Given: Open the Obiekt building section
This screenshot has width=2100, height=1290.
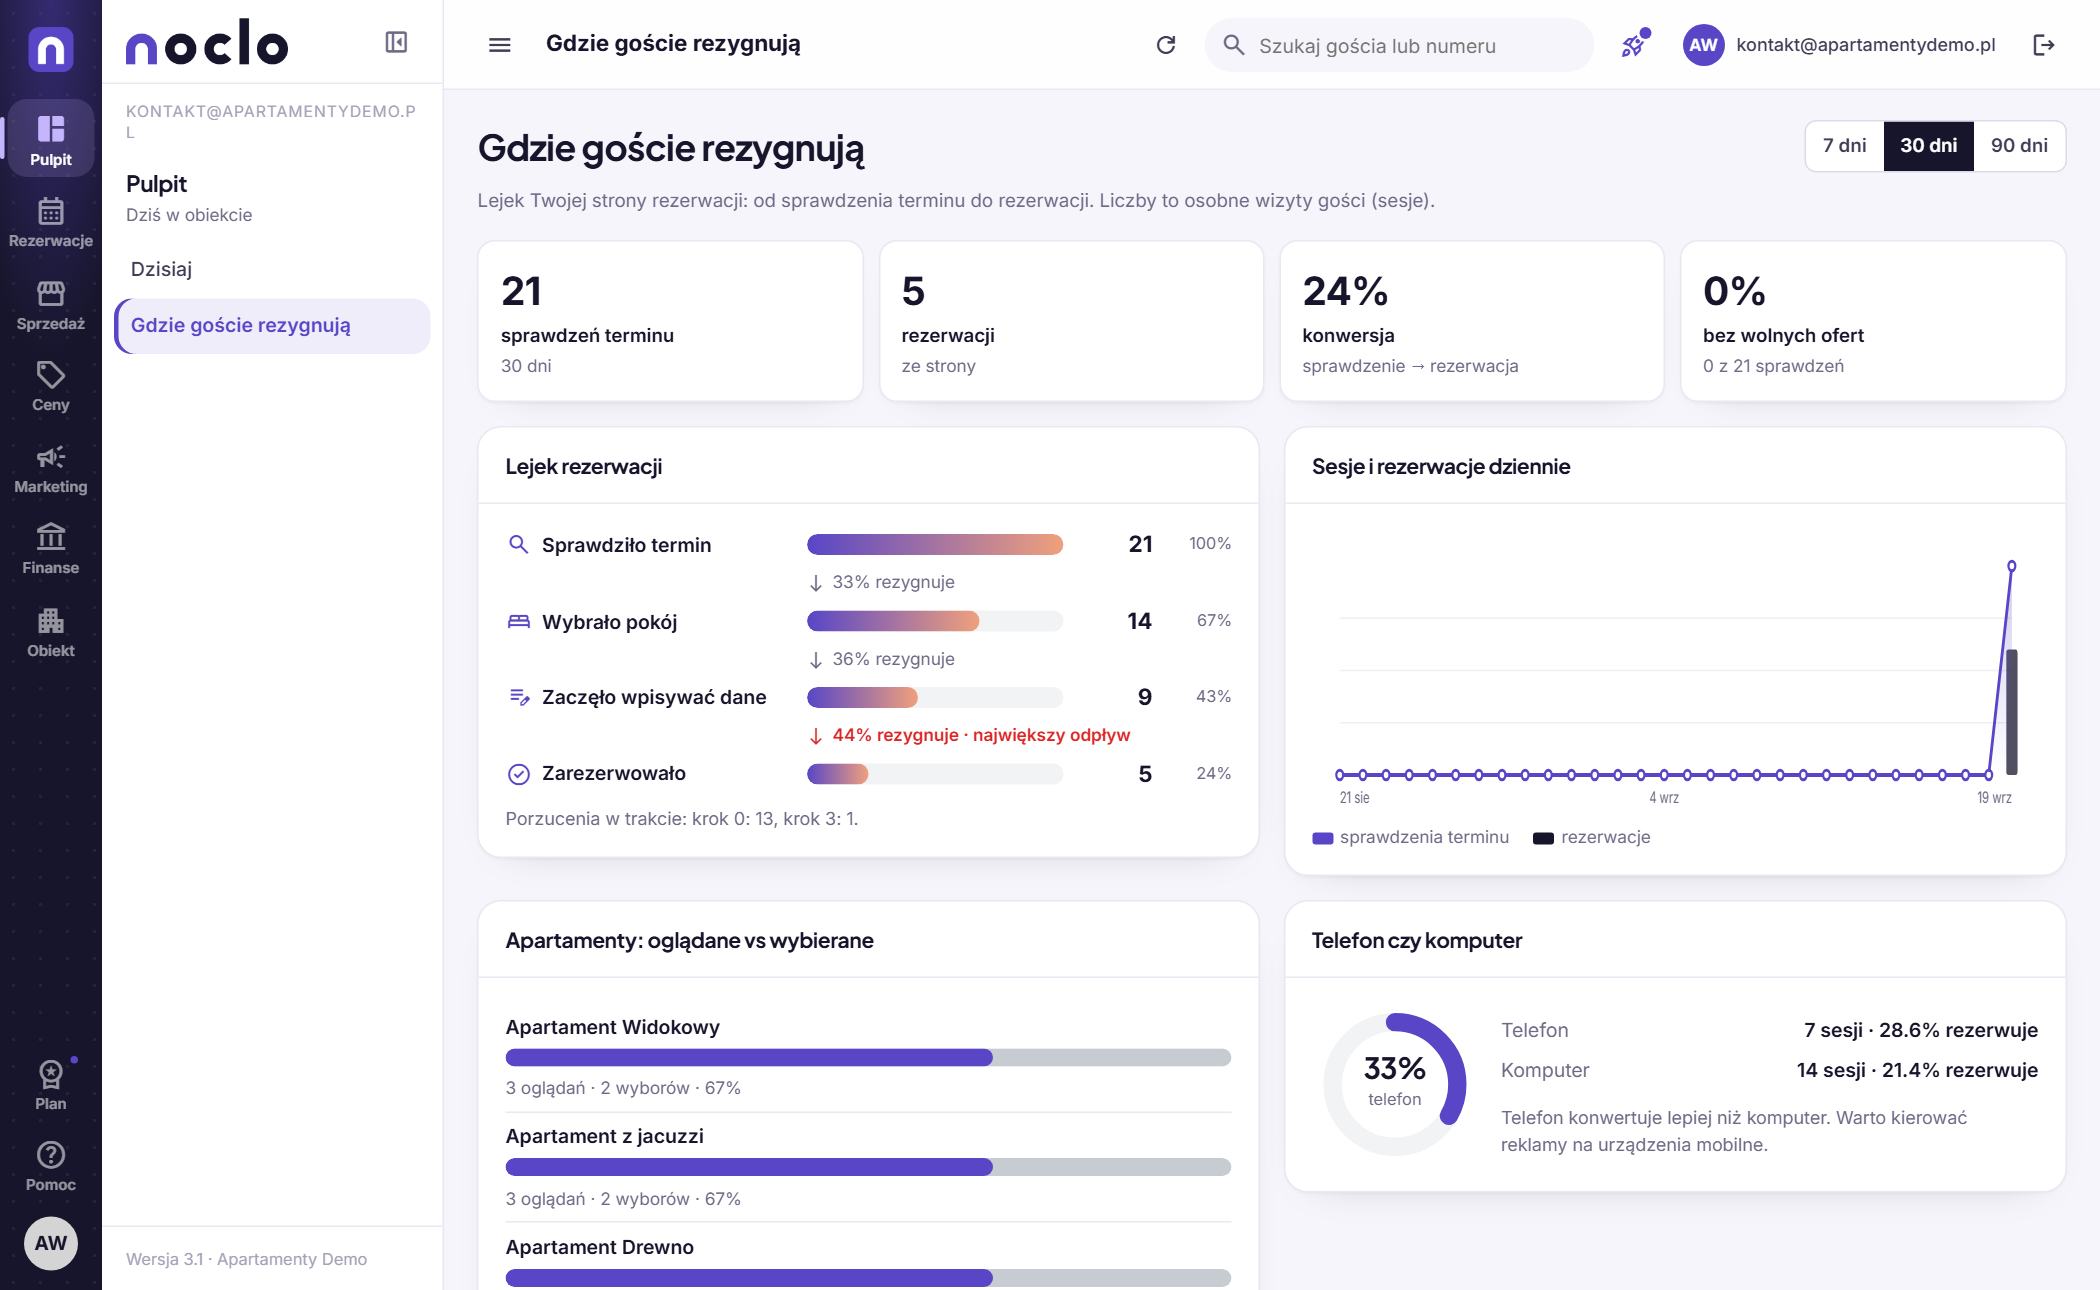Looking at the screenshot, I should (50, 632).
